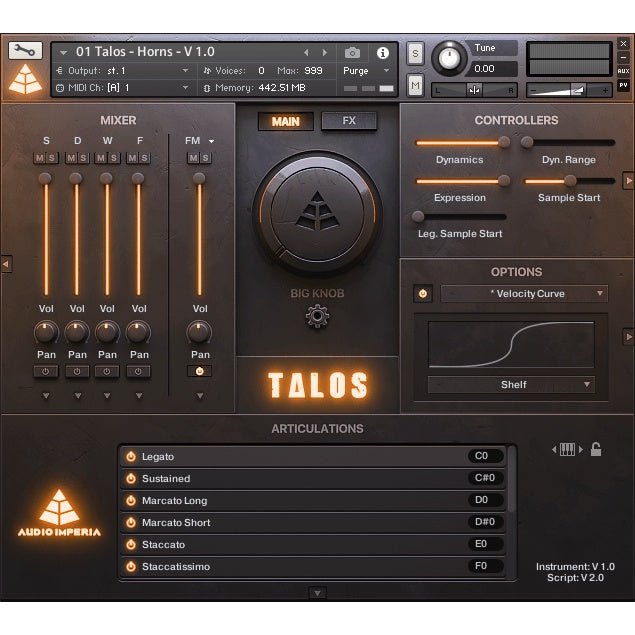The width and height of the screenshot is (635, 635).
Task: Adjust the Leg. Sample Start slider
Action: point(460,217)
